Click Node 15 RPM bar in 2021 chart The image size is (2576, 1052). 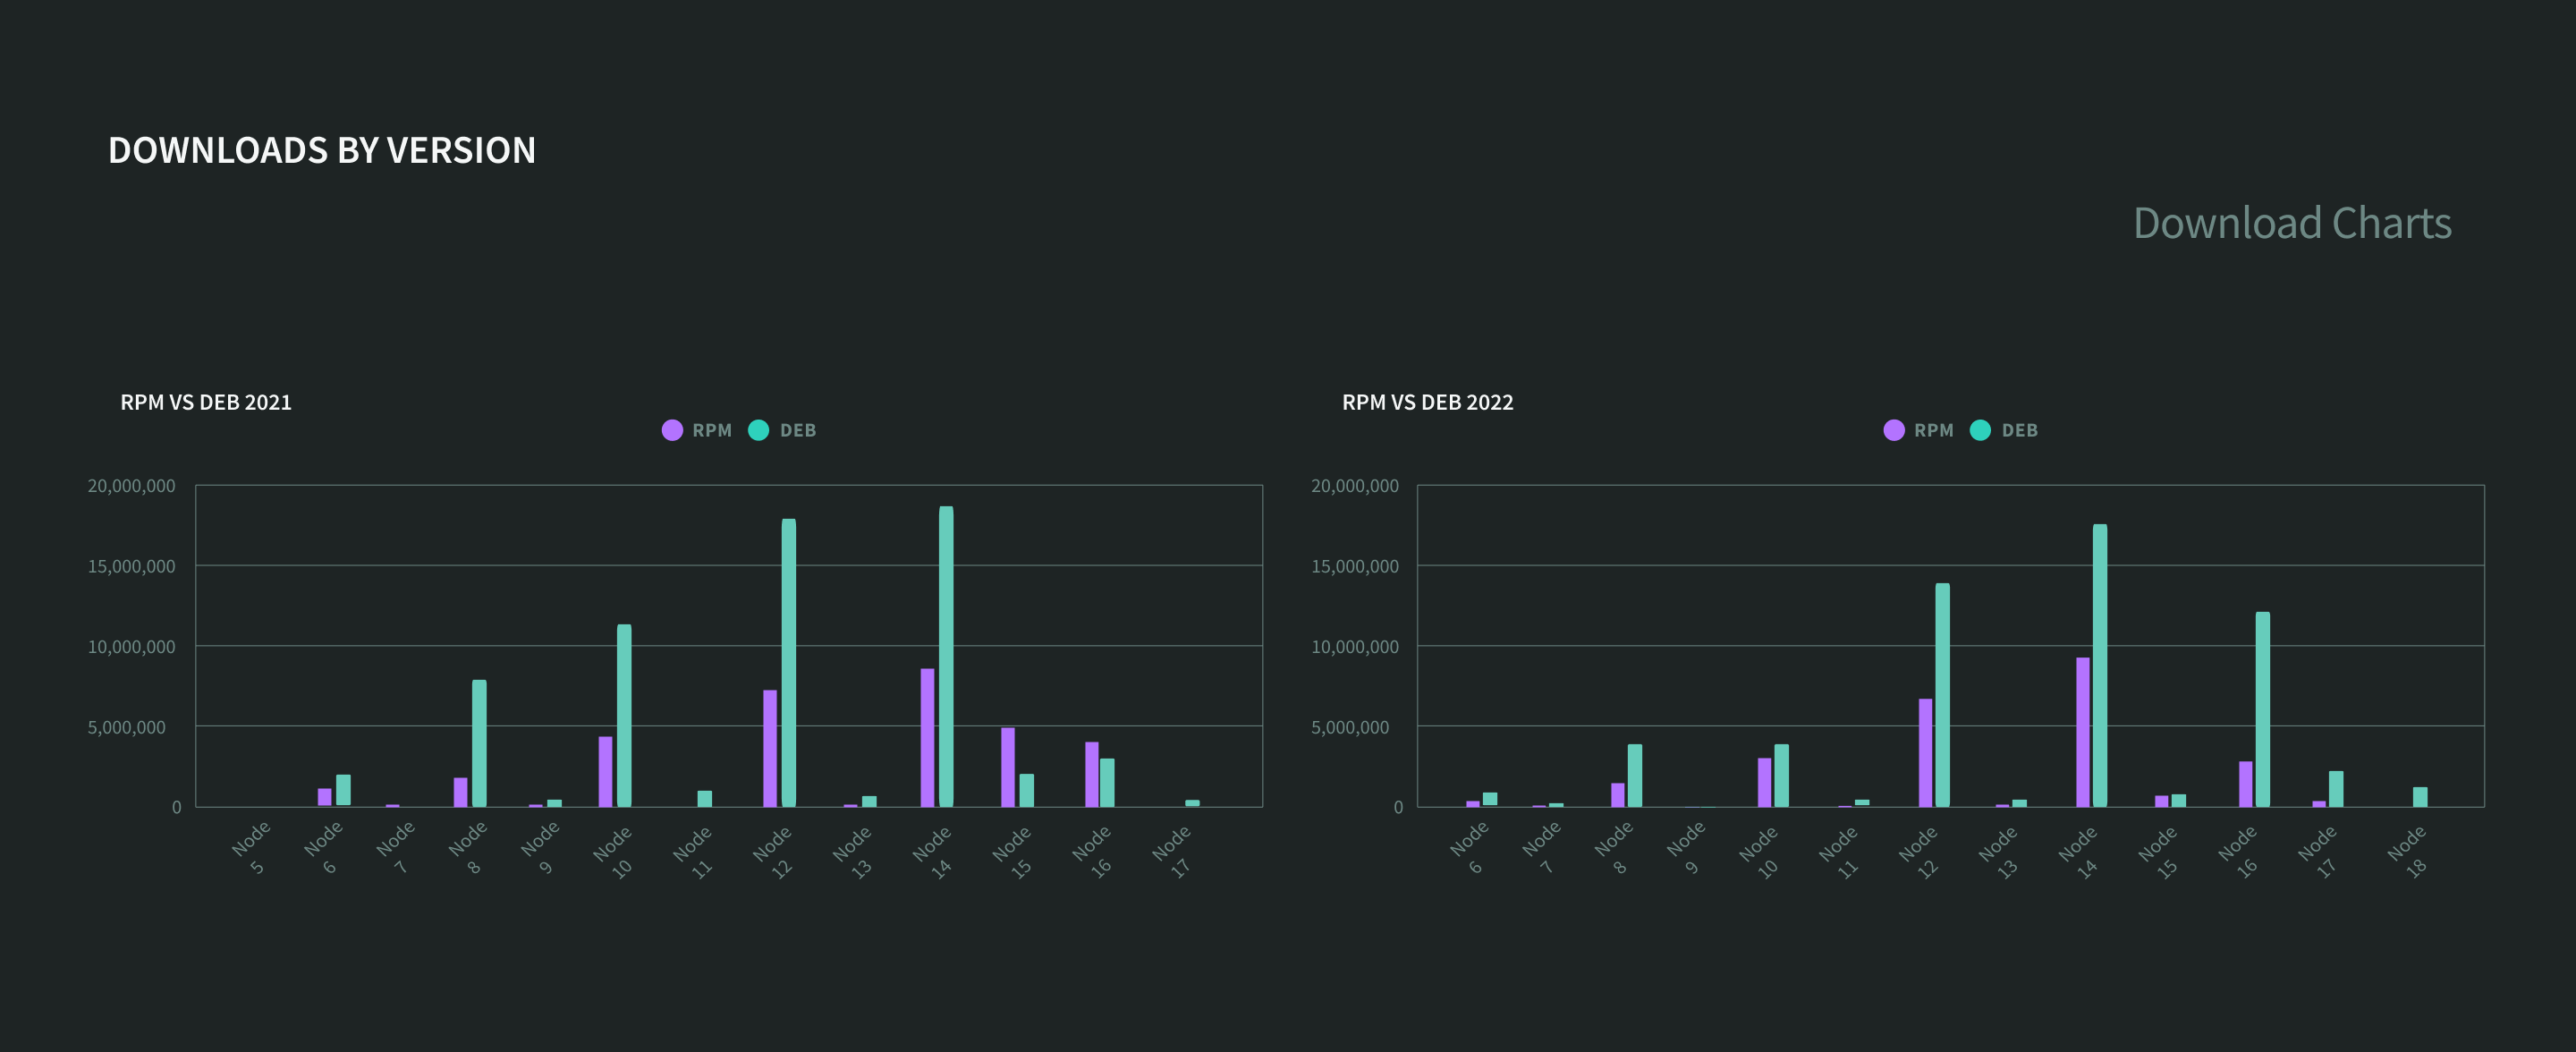point(1008,767)
